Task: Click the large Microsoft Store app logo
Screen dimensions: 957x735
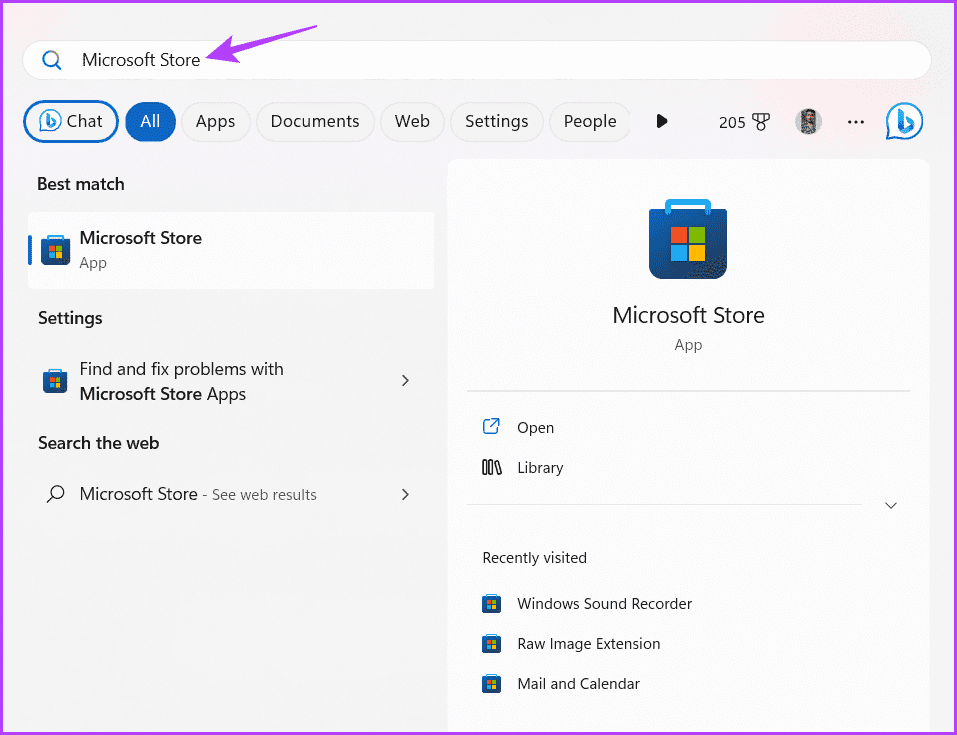Action: pyautogui.click(x=688, y=239)
